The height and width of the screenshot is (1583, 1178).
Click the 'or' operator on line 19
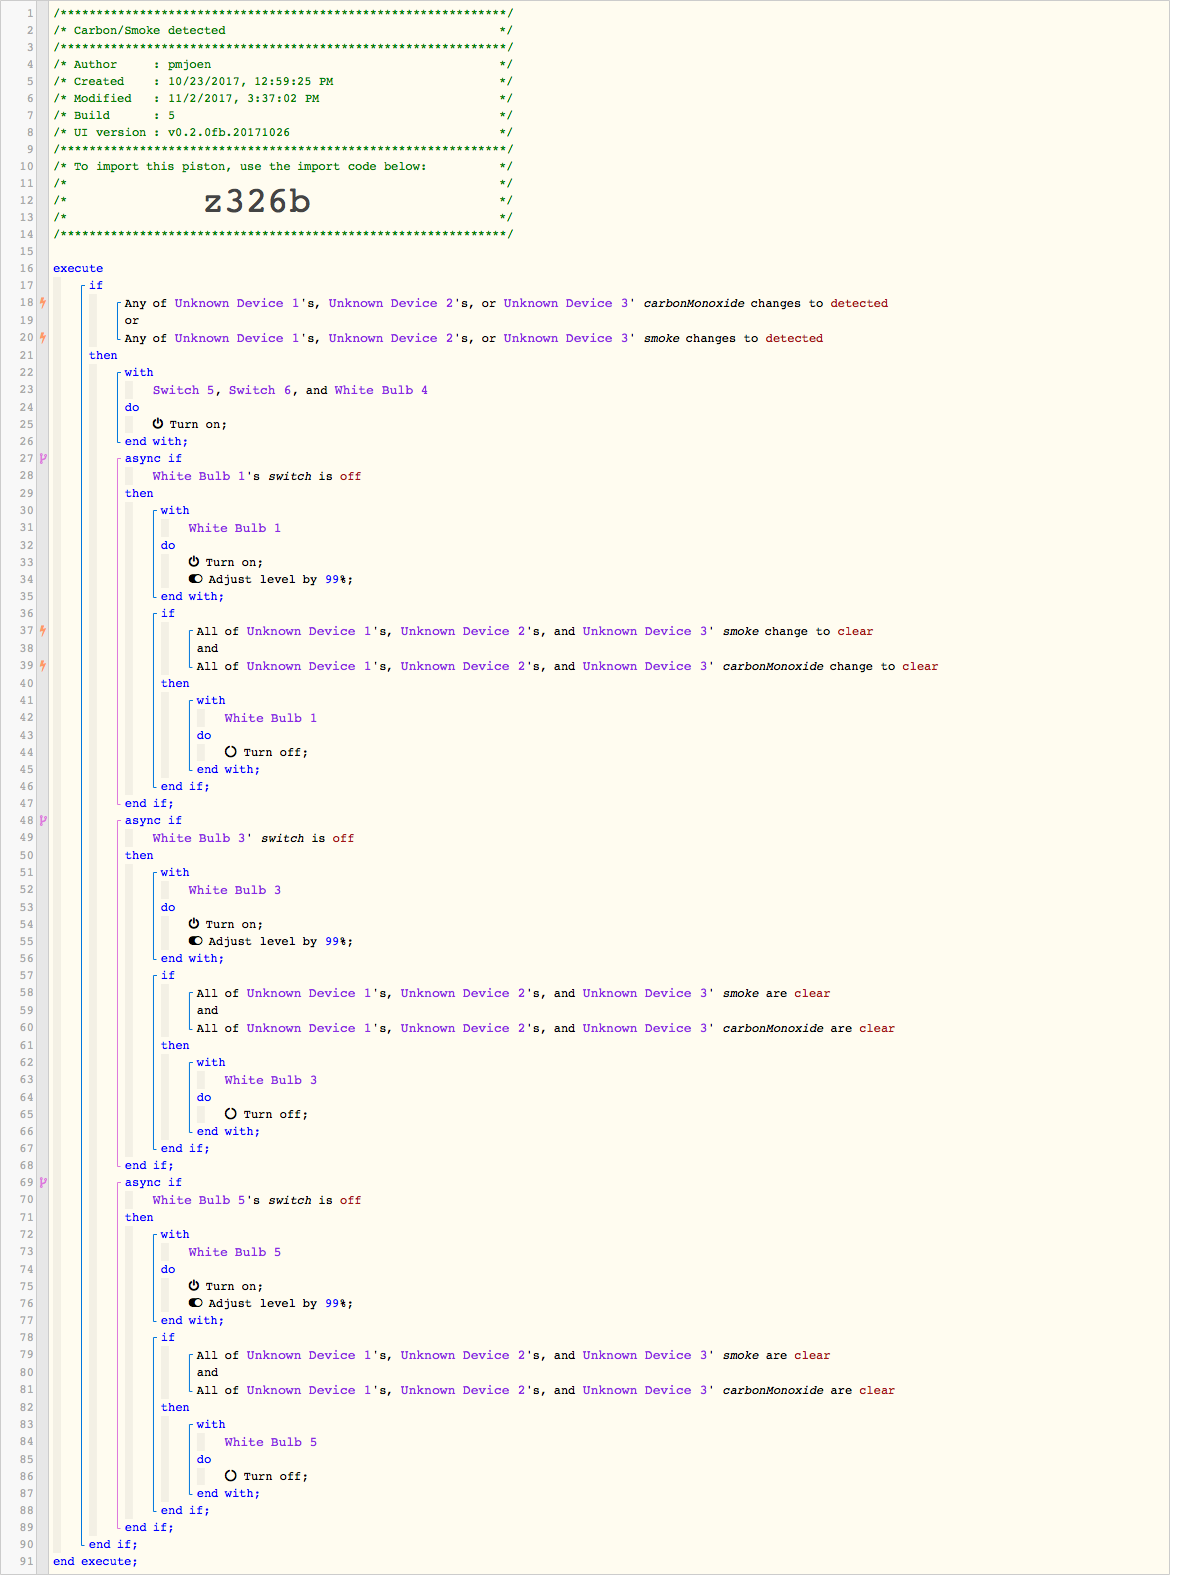132,320
